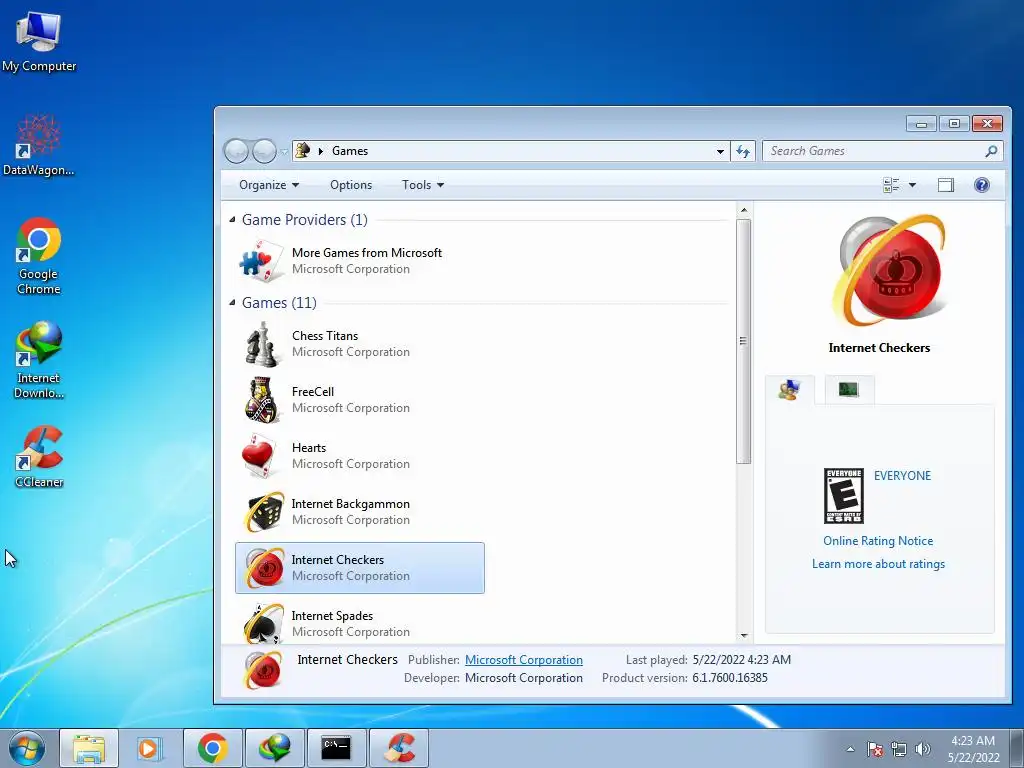The image size is (1024, 768).
Task: Click the refresh button beside address bar
Action: 743,151
